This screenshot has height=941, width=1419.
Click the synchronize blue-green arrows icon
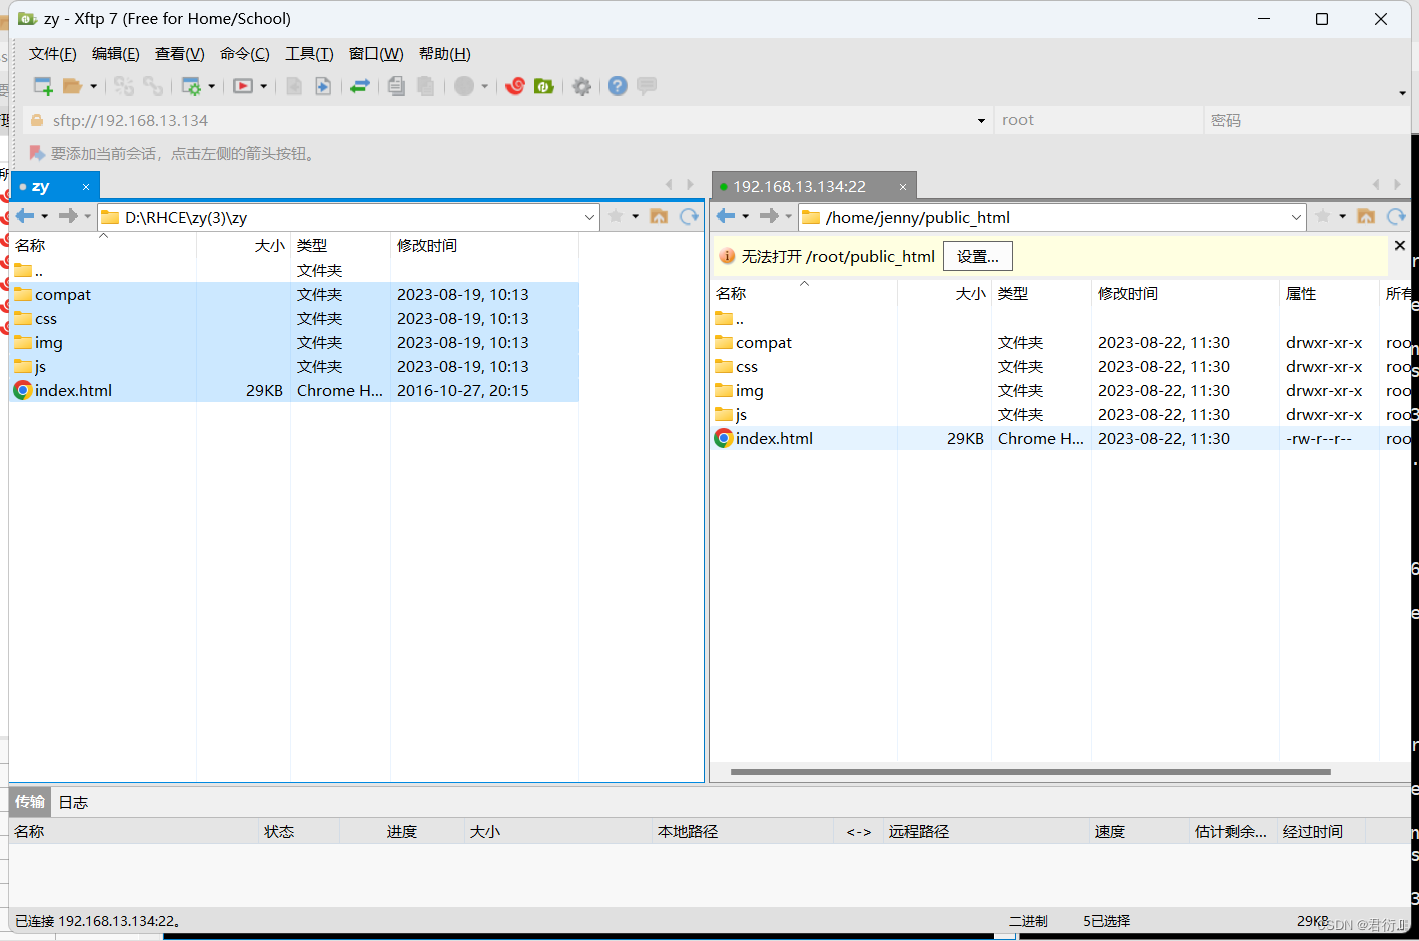360,86
